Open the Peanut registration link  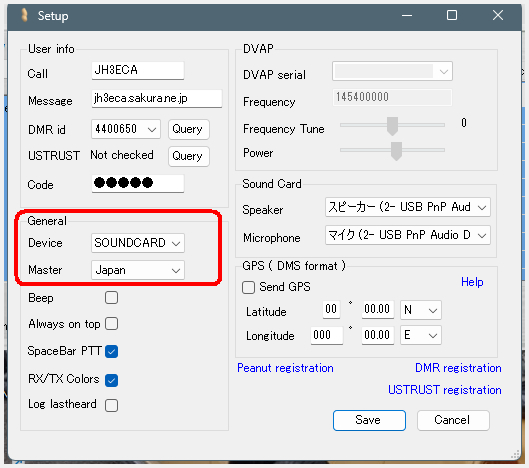click(x=285, y=368)
